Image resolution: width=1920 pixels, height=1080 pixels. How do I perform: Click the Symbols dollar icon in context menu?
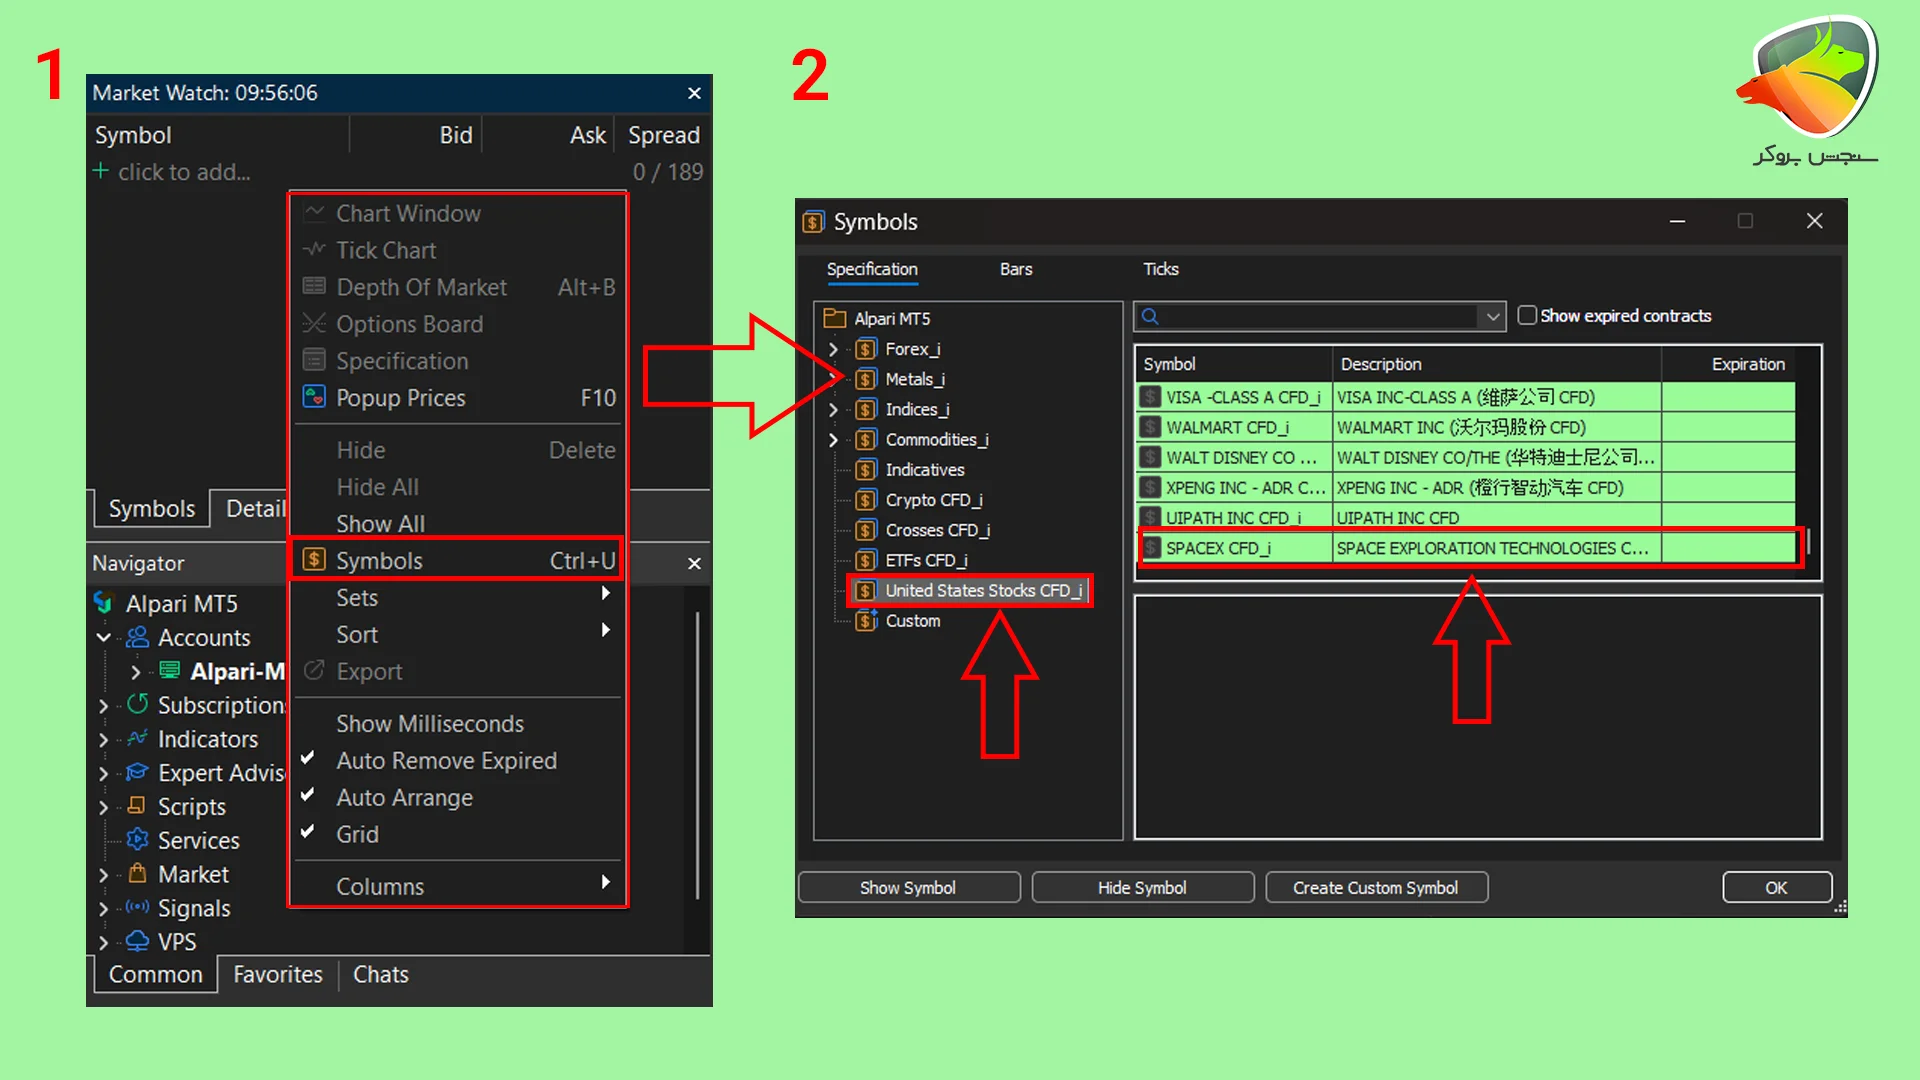click(x=314, y=560)
